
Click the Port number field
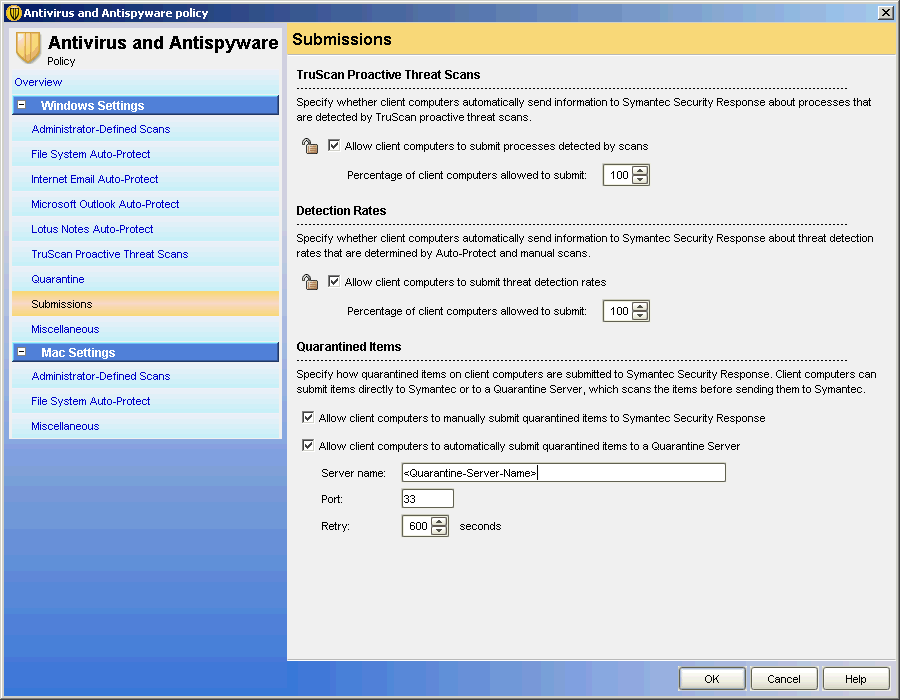point(427,499)
